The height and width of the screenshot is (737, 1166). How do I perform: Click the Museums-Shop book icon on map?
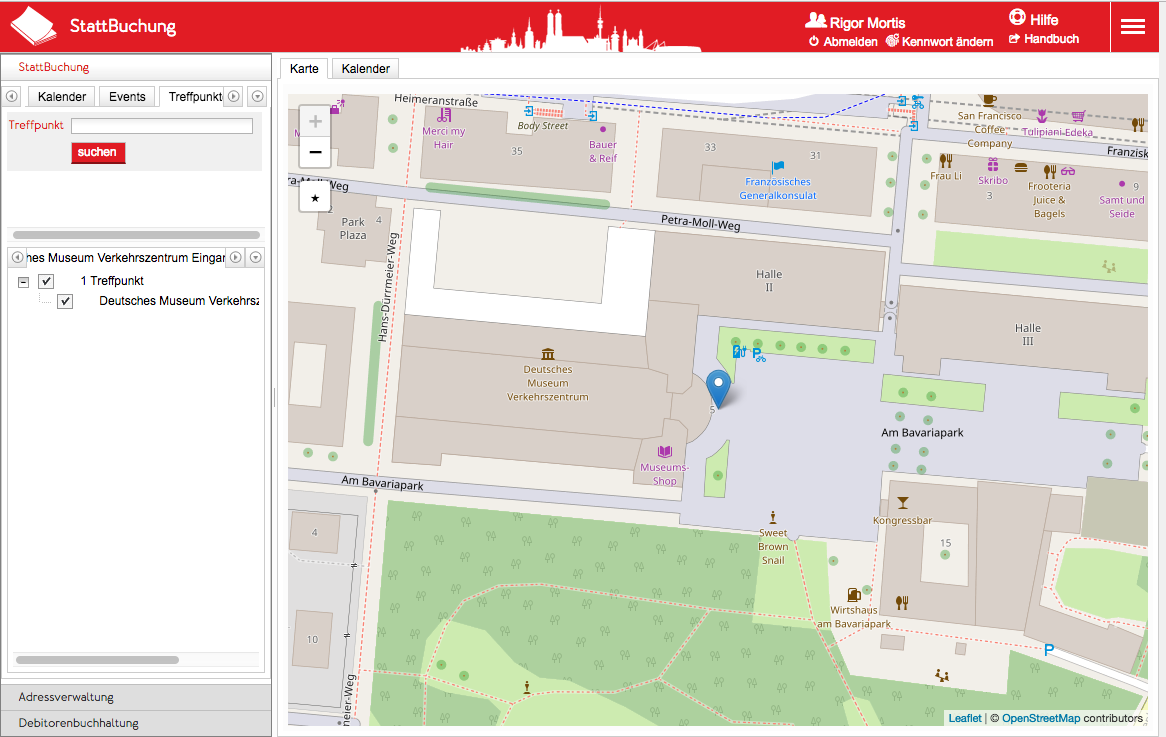pyautogui.click(x=664, y=453)
